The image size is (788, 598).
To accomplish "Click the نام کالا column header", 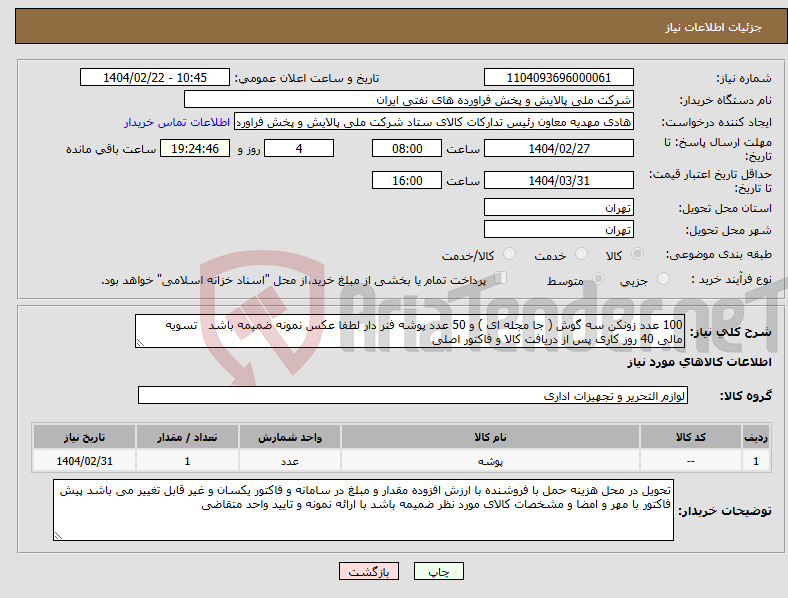I will pos(490,437).
